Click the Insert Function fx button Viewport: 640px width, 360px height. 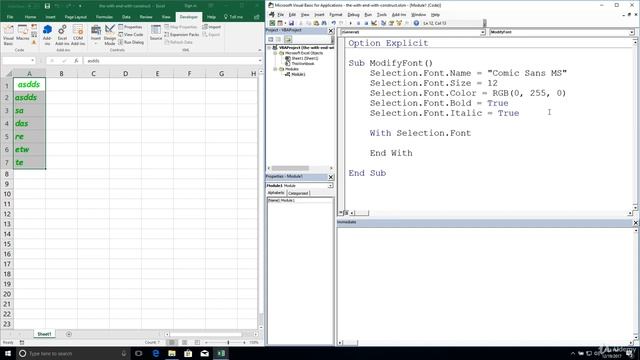(76, 61)
